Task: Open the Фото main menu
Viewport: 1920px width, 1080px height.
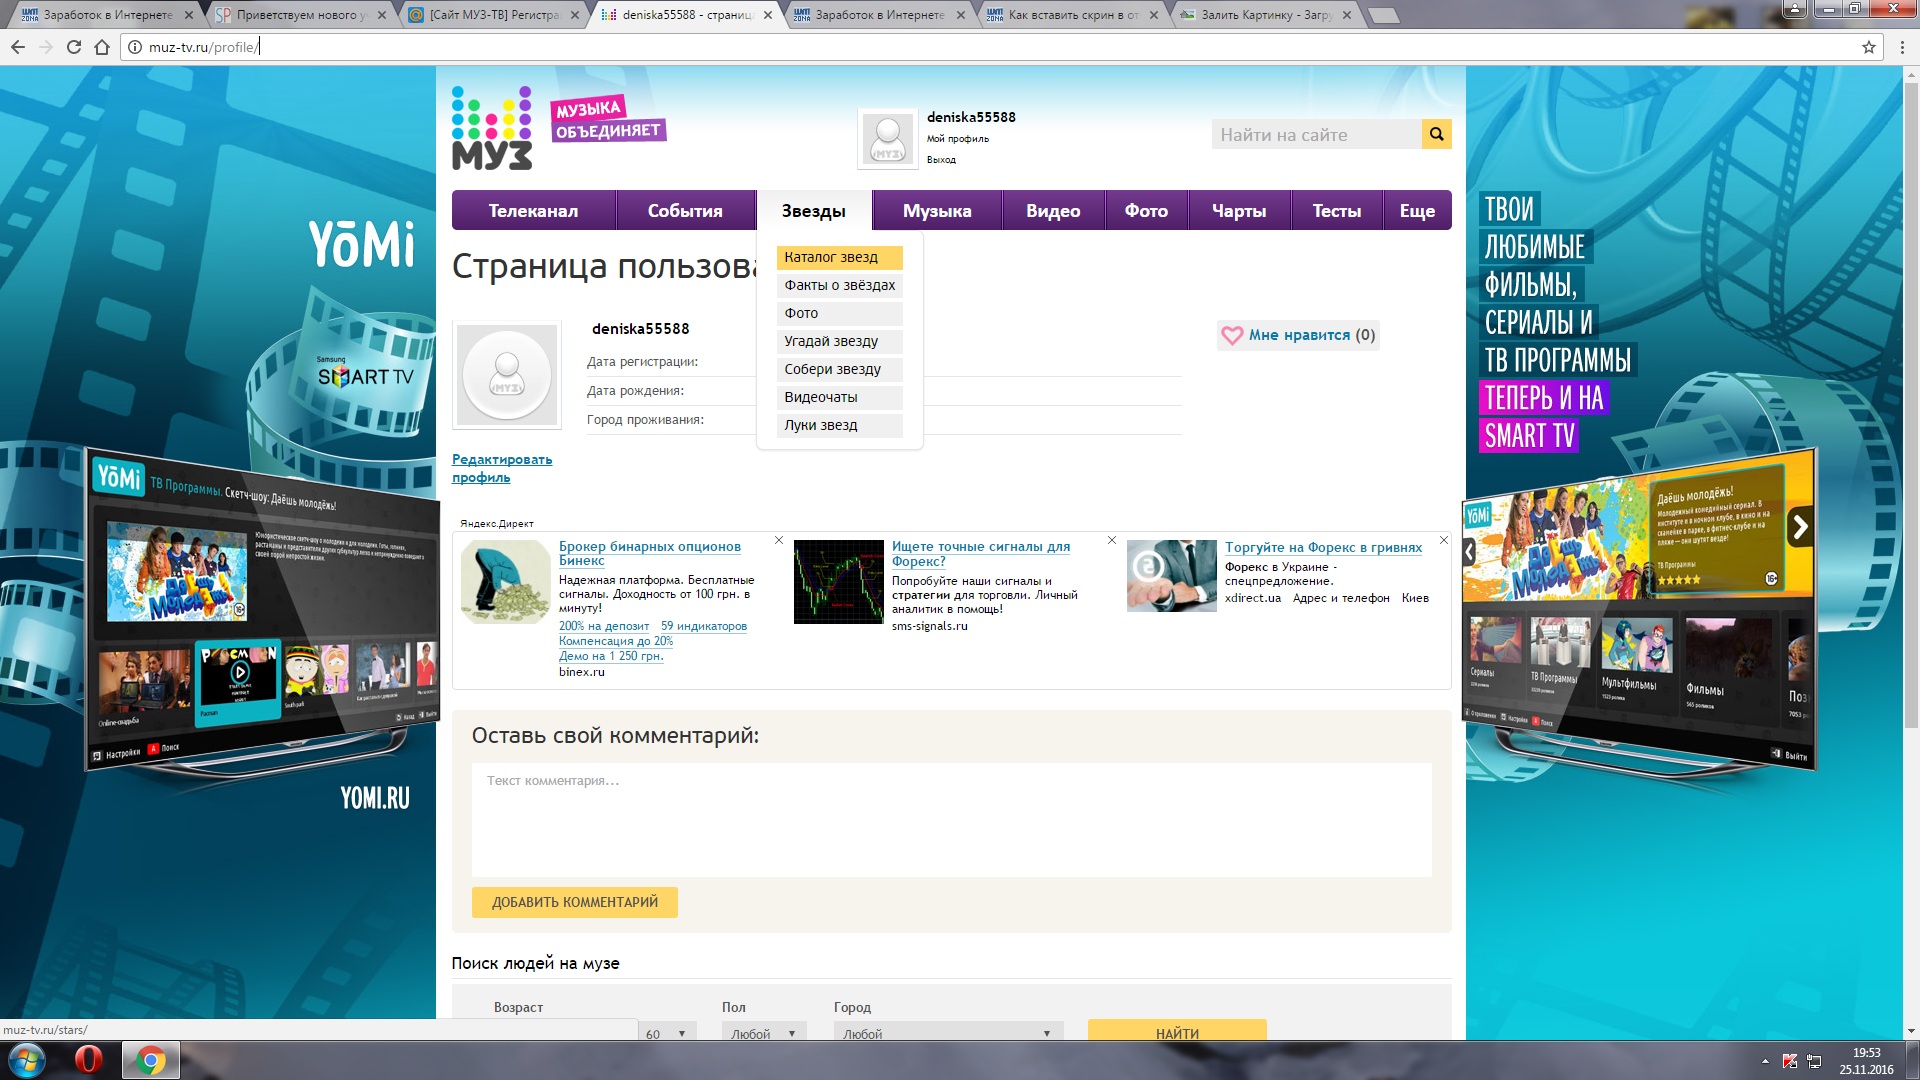Action: [x=1146, y=210]
